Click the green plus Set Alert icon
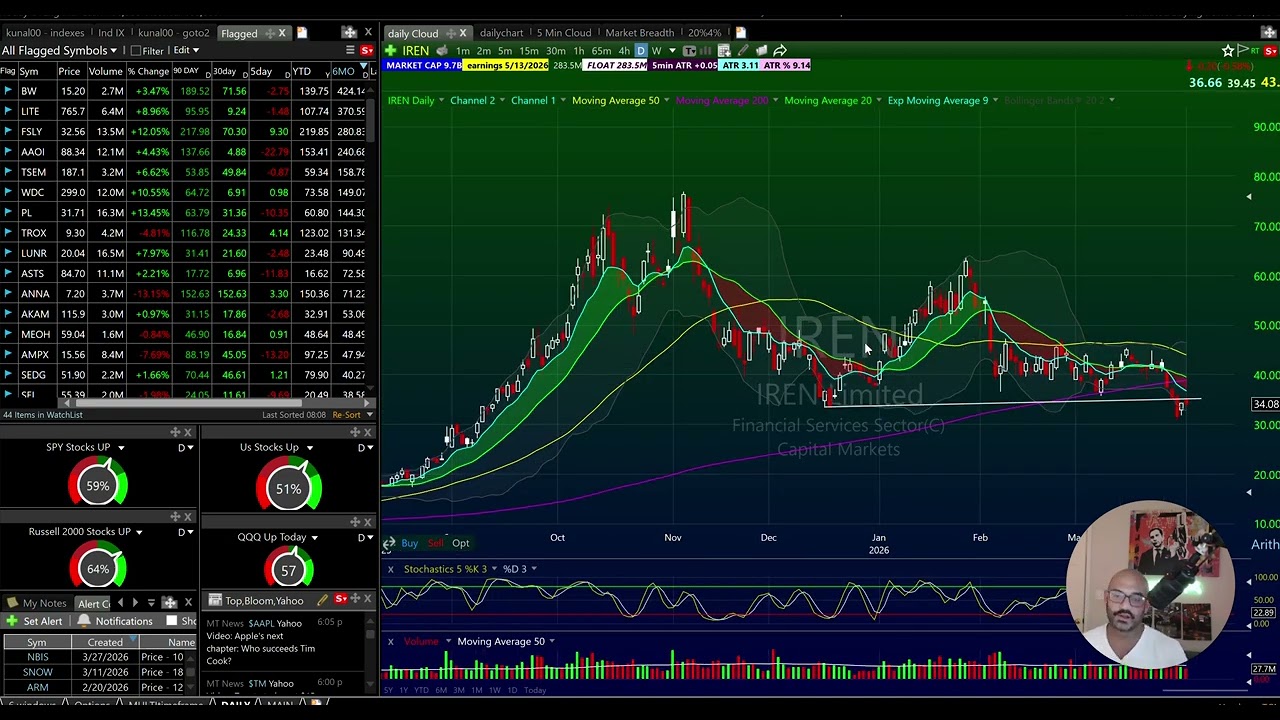The width and height of the screenshot is (1280, 720). click(11, 621)
